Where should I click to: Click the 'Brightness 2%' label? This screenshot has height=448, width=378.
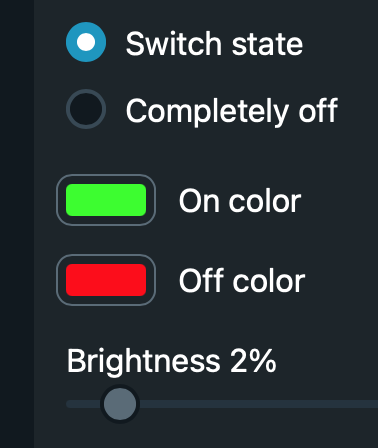tap(172, 362)
